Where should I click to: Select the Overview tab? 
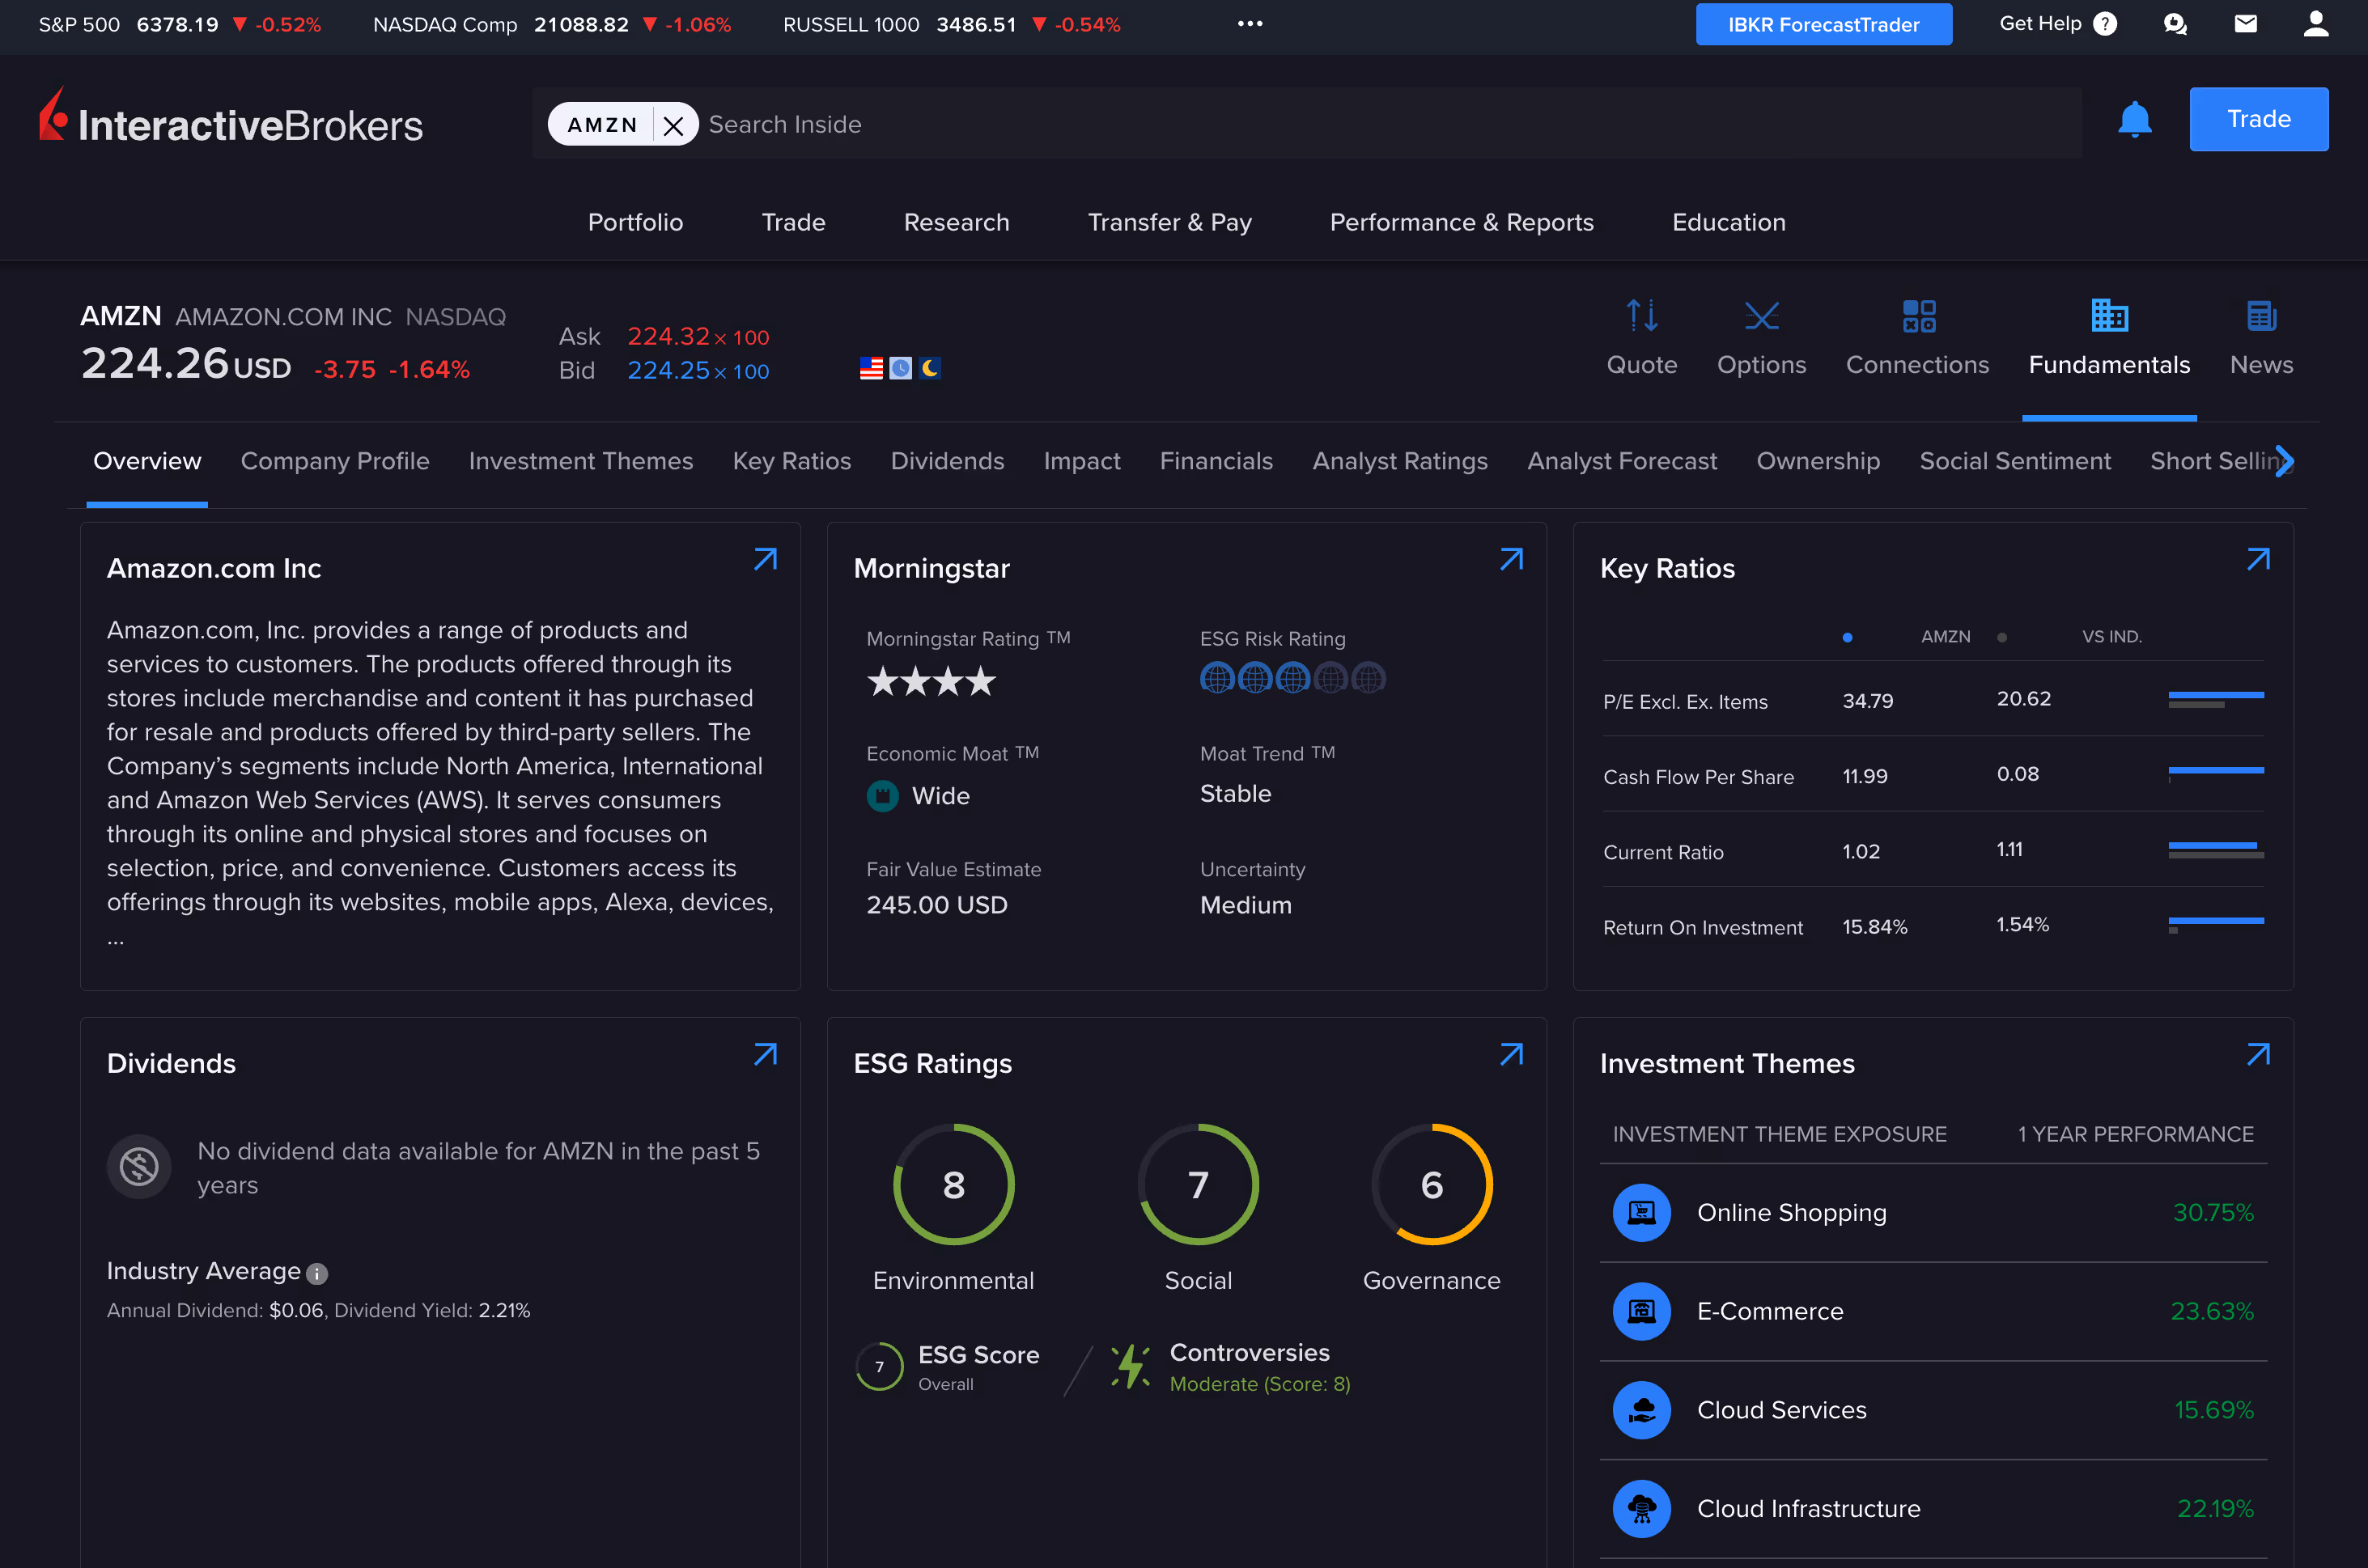(x=147, y=461)
